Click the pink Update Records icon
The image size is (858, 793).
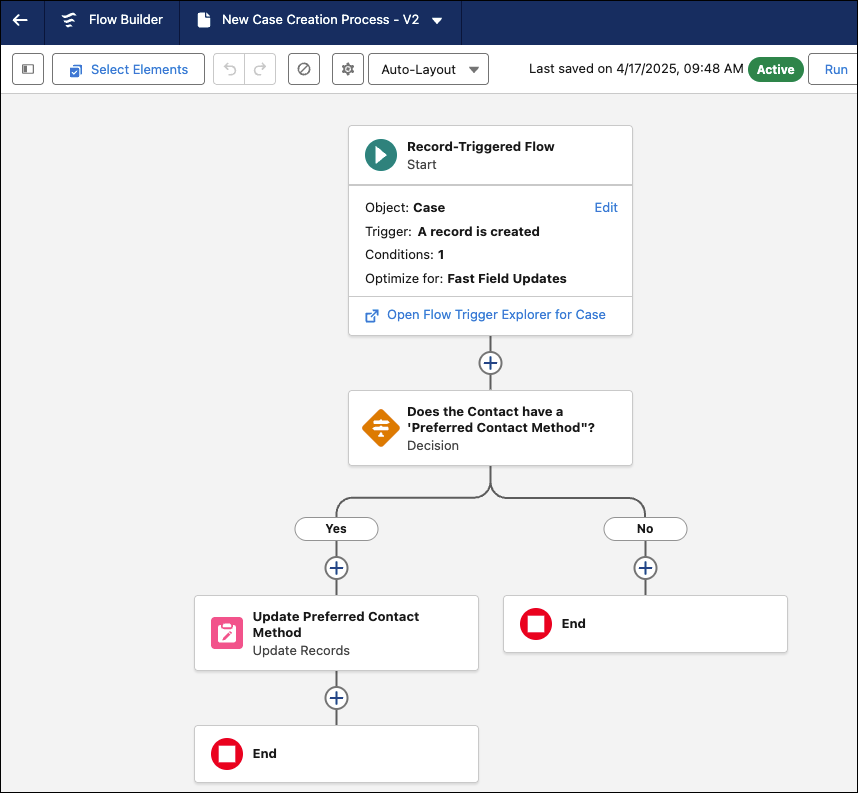pyautogui.click(x=227, y=633)
